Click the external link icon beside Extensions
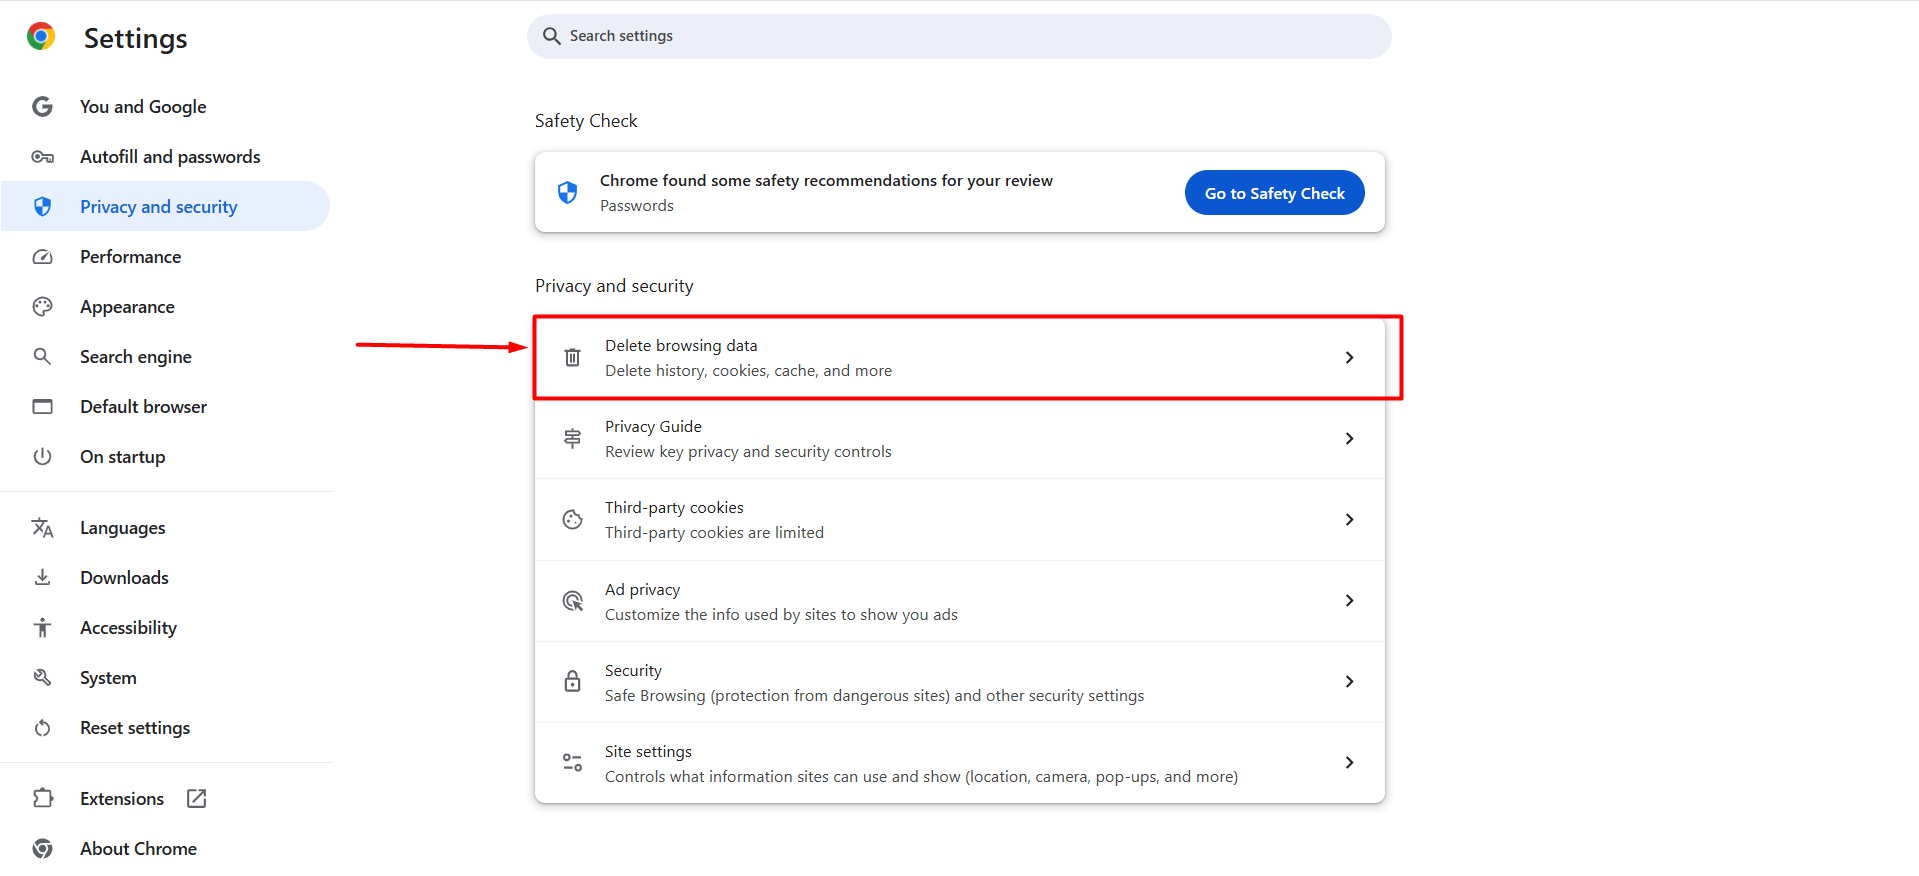1919x876 pixels. (197, 798)
